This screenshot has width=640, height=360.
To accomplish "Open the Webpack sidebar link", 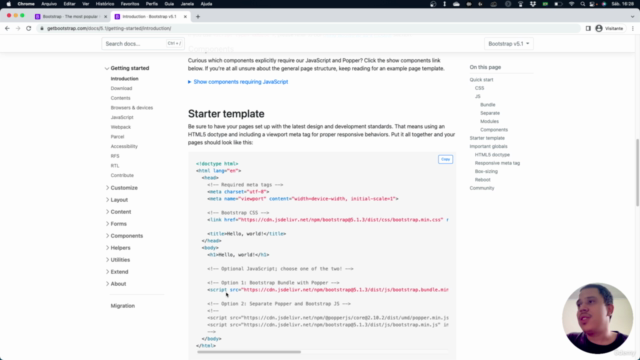I will point(121,127).
